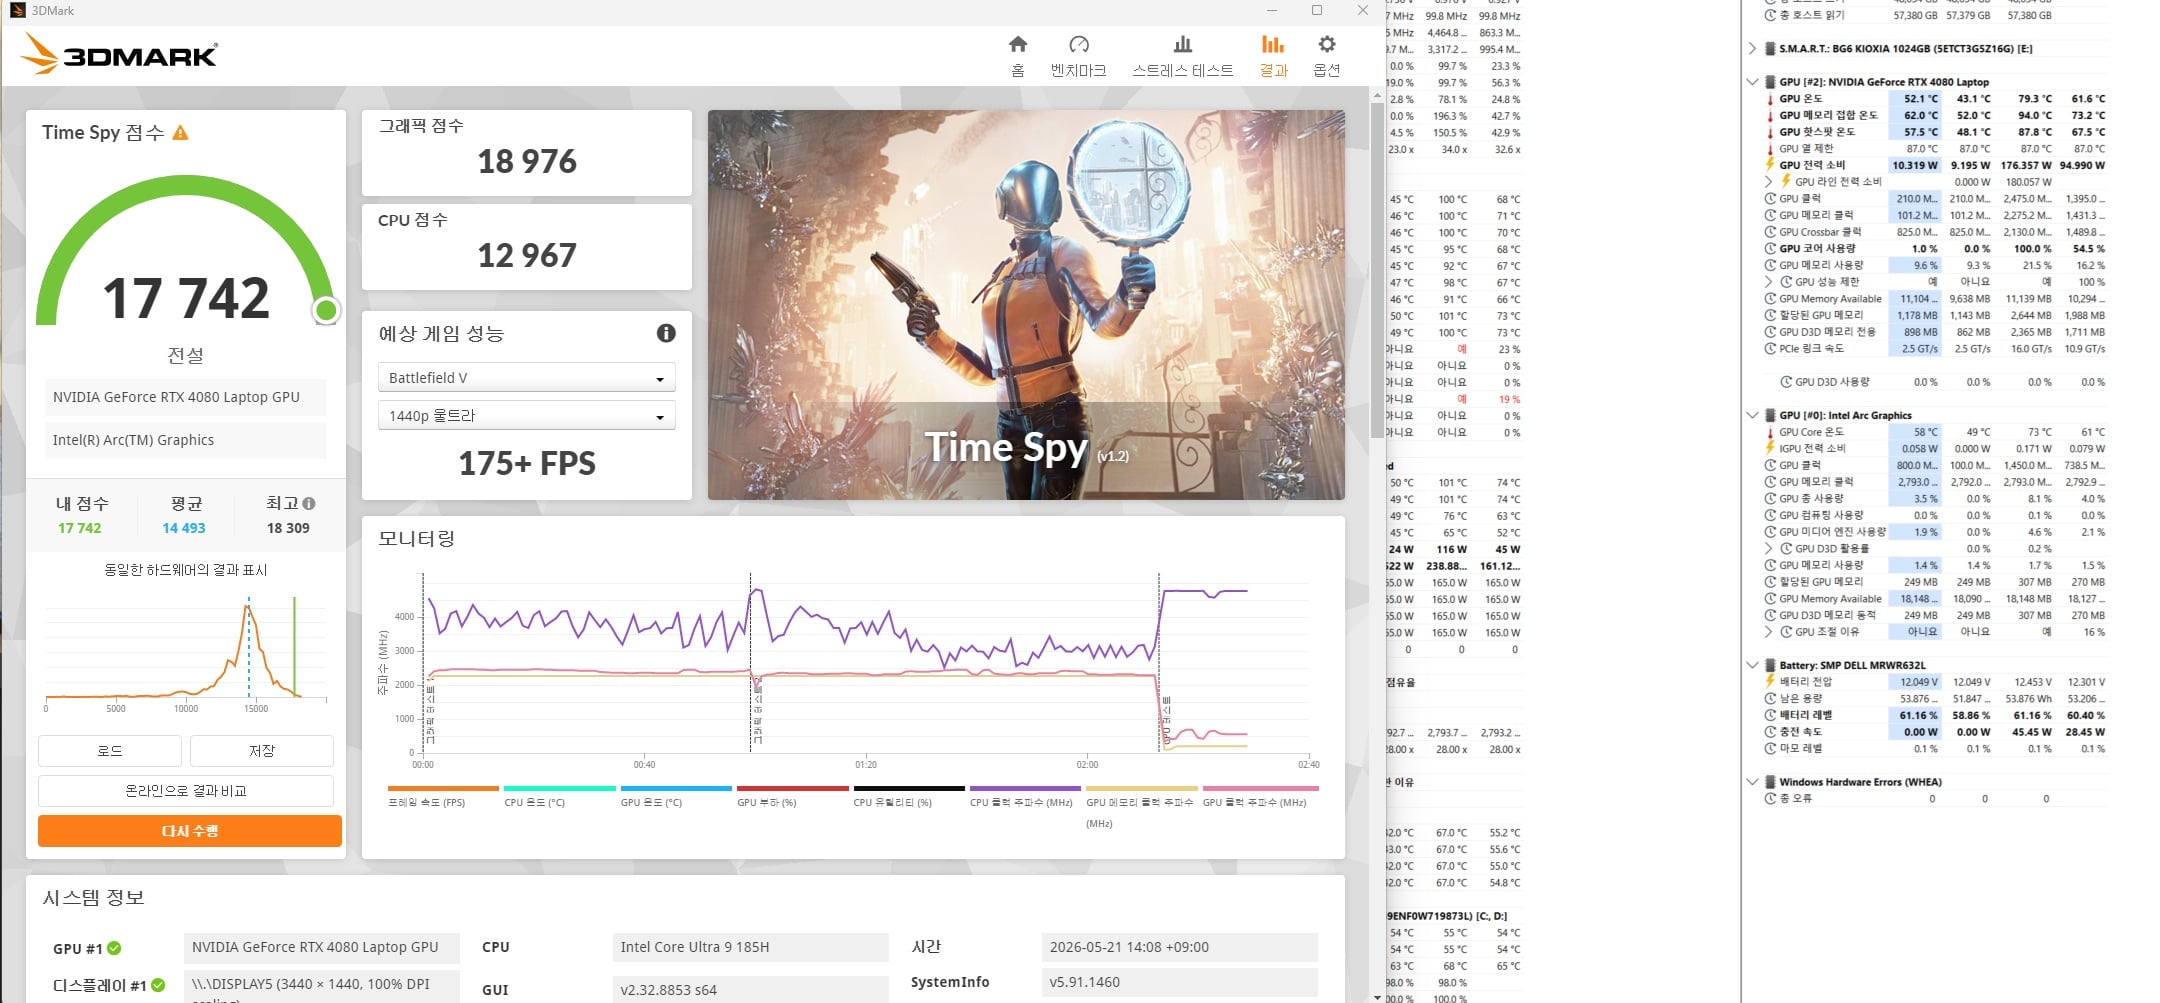
Task: Expand the GPU 성능 제한 sub-row
Action: (x=1768, y=282)
